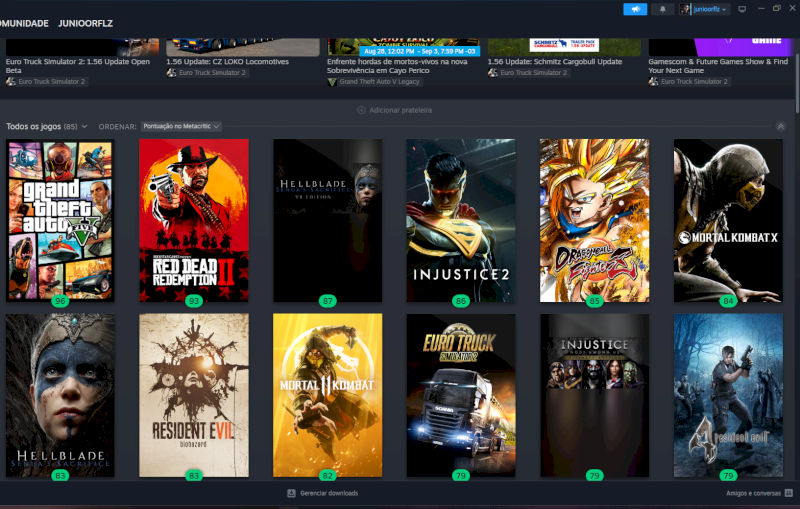
Task: Click the plus icon beside Adicionar prateleira
Action: click(x=362, y=110)
